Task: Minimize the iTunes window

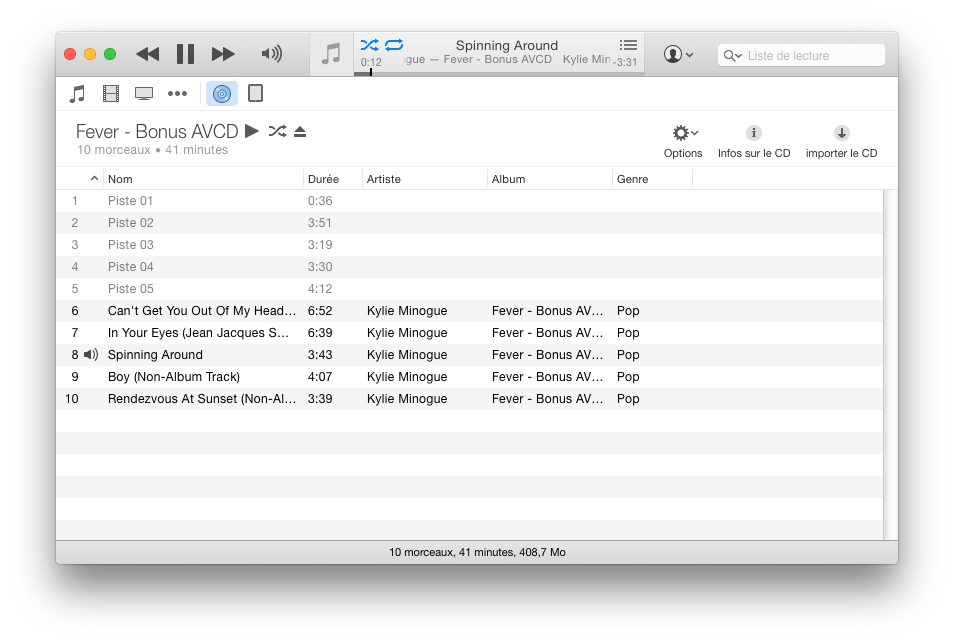Action: point(90,54)
